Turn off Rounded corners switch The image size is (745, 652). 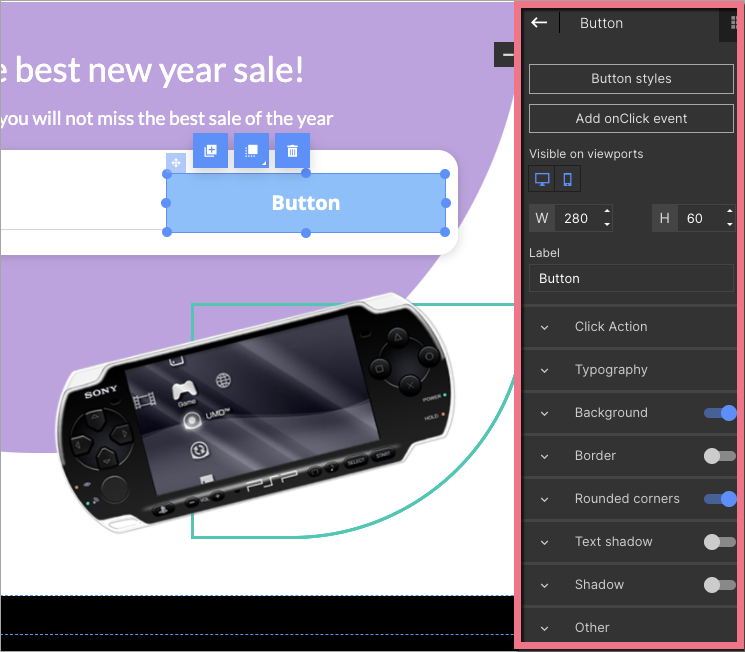point(720,499)
